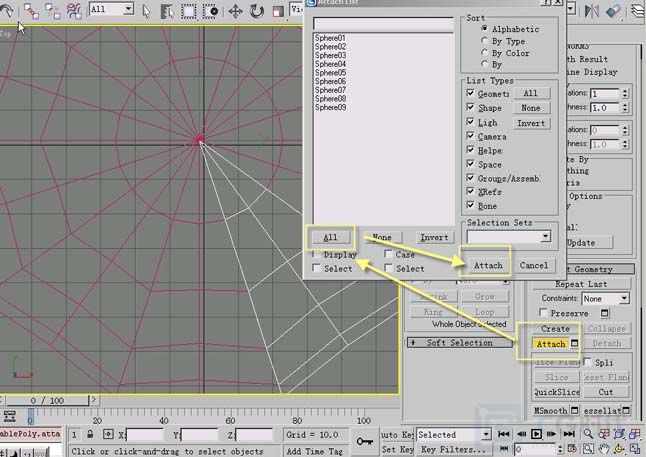Select the By Color sort option
The image size is (646, 457).
484,52
